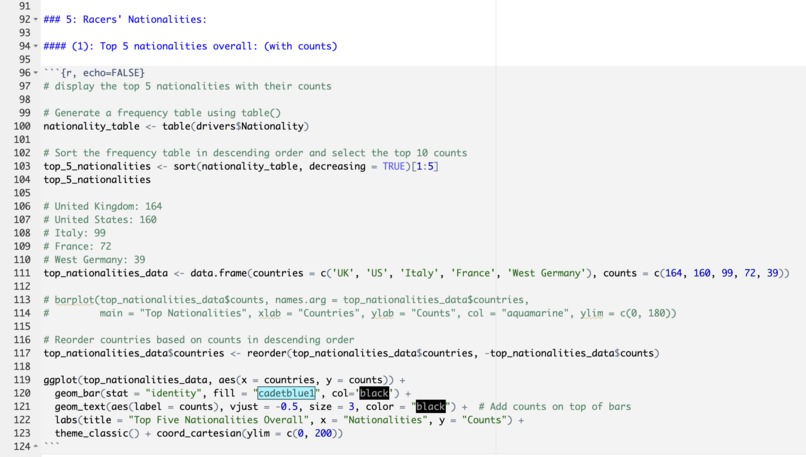Screen dimensions: 806x457
Task: Click the vjust value '-0.5'
Action: (286, 407)
